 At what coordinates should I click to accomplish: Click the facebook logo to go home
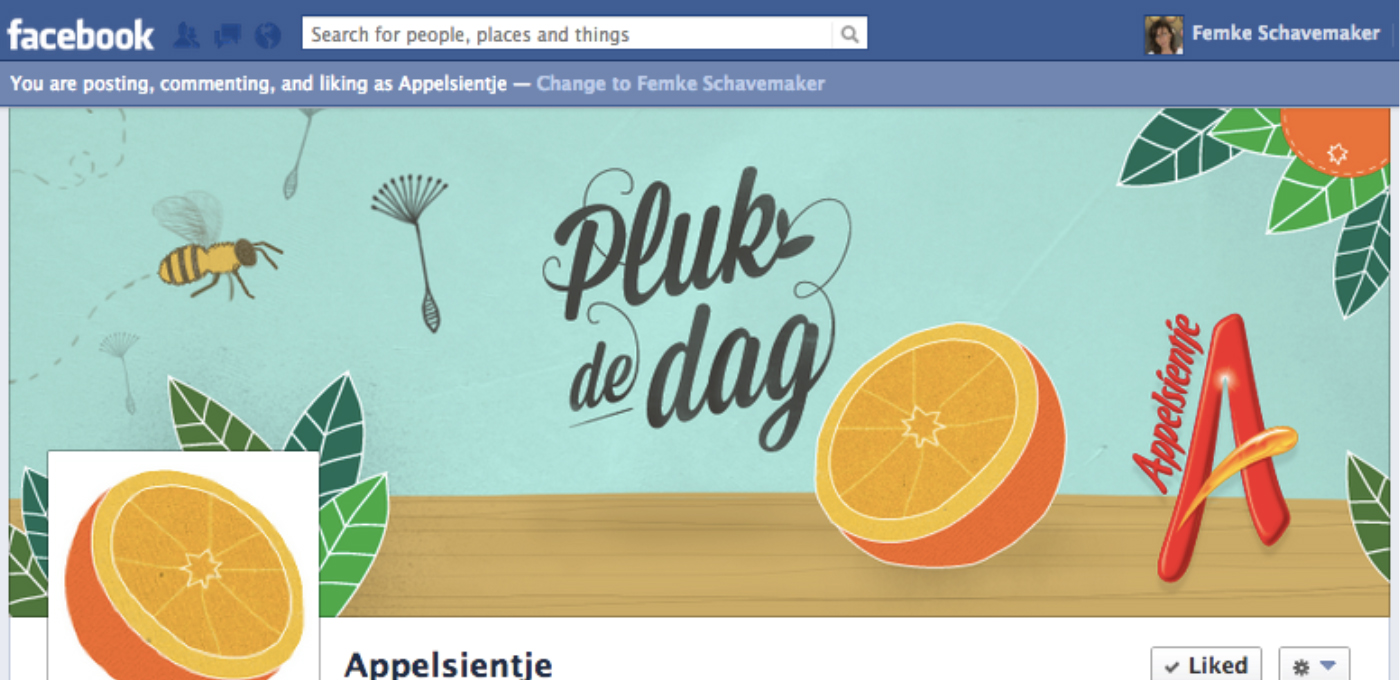81,35
